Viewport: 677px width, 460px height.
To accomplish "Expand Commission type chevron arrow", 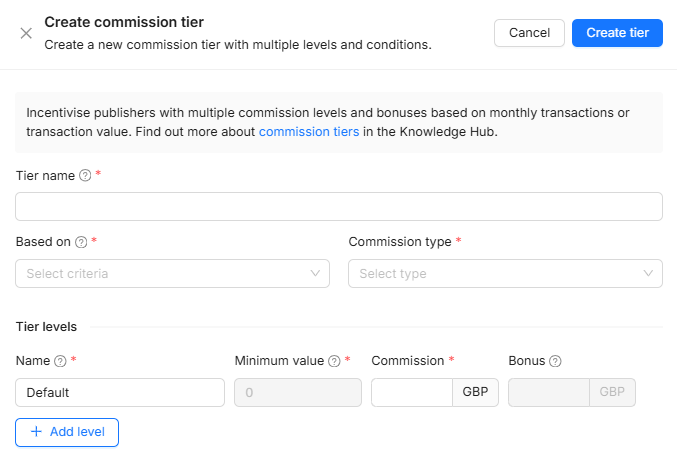I will (649, 273).
